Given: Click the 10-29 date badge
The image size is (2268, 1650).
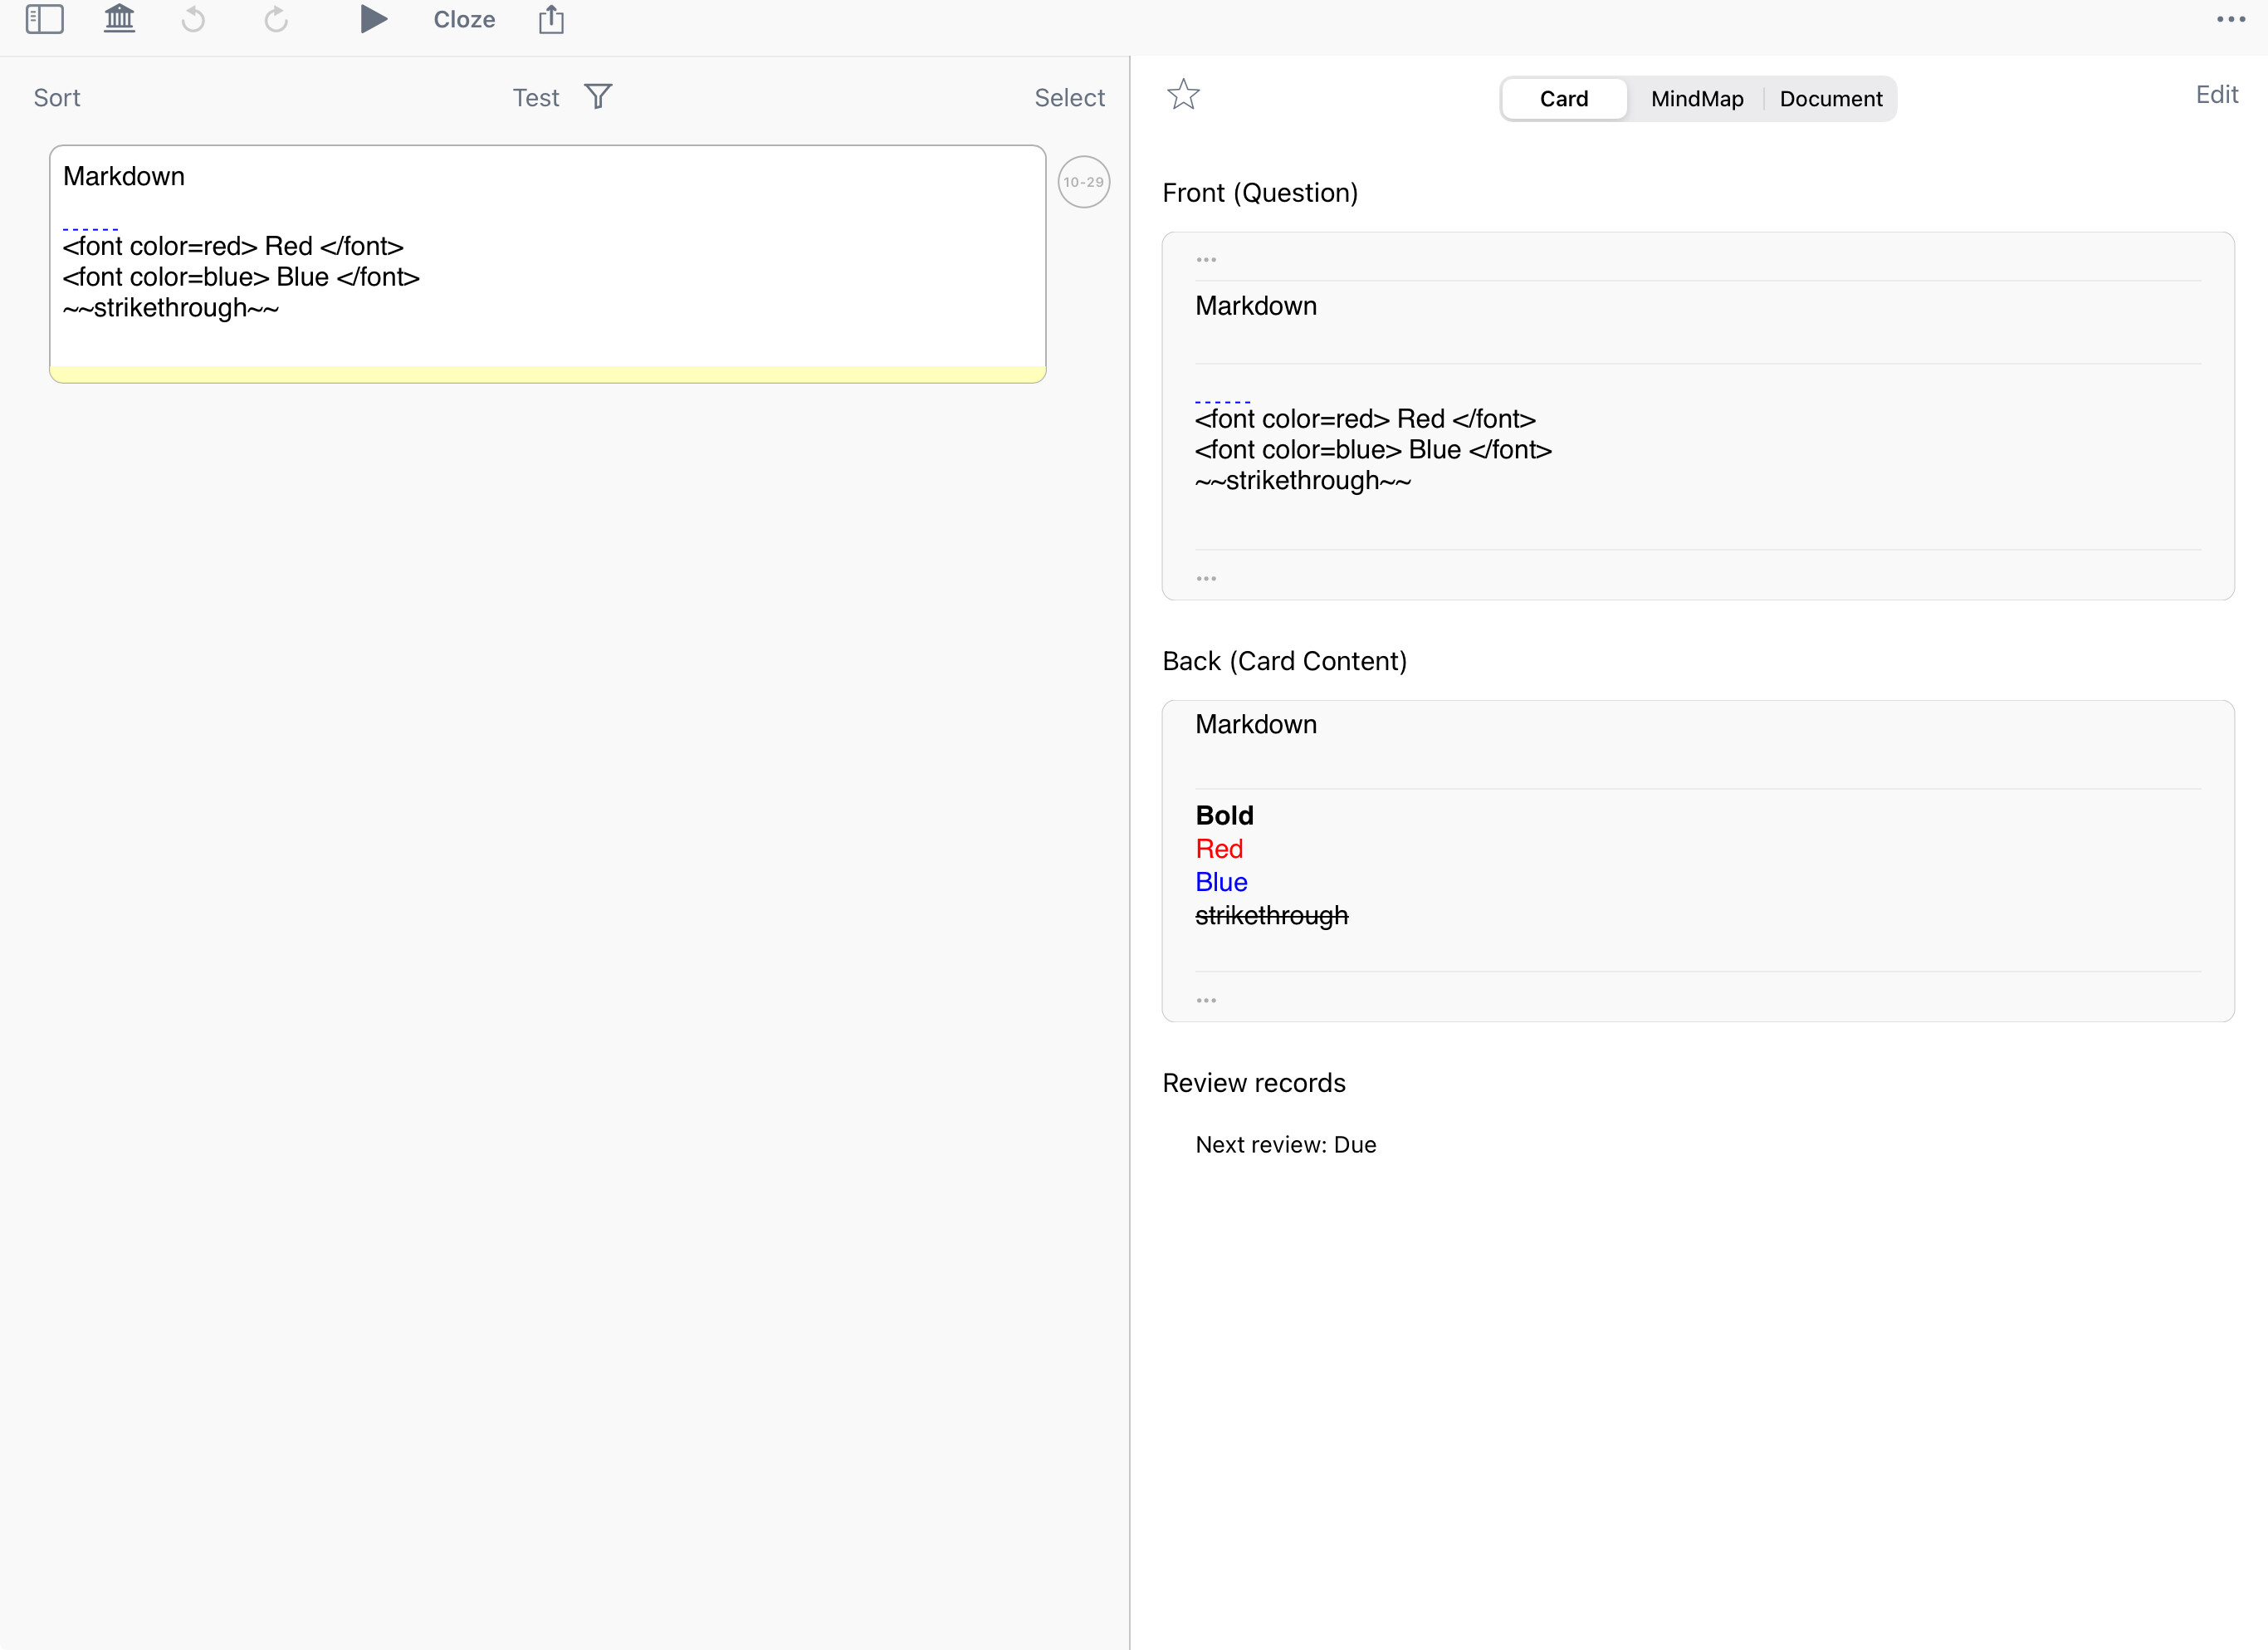Looking at the screenshot, I should coord(1083,182).
